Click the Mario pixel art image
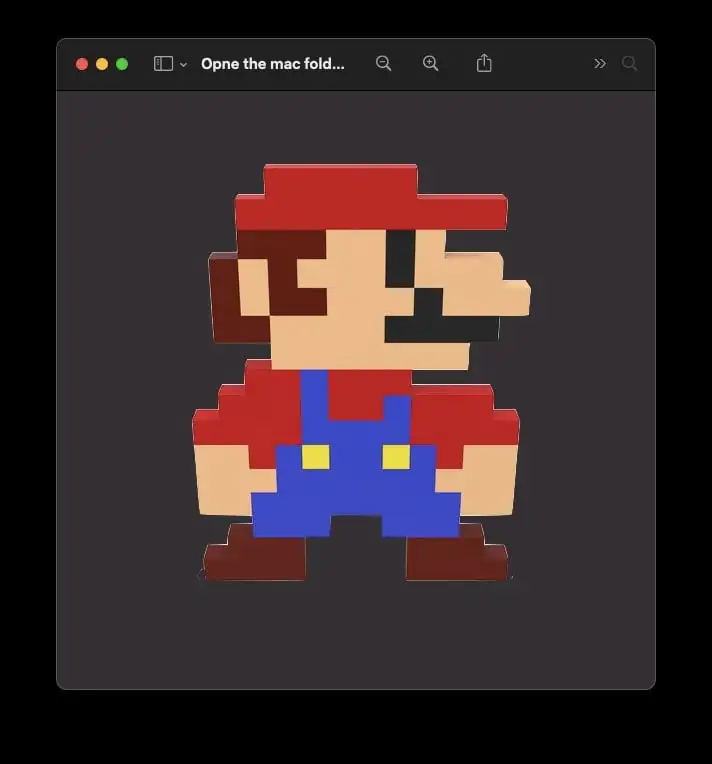The height and width of the screenshot is (764, 712). point(360,372)
